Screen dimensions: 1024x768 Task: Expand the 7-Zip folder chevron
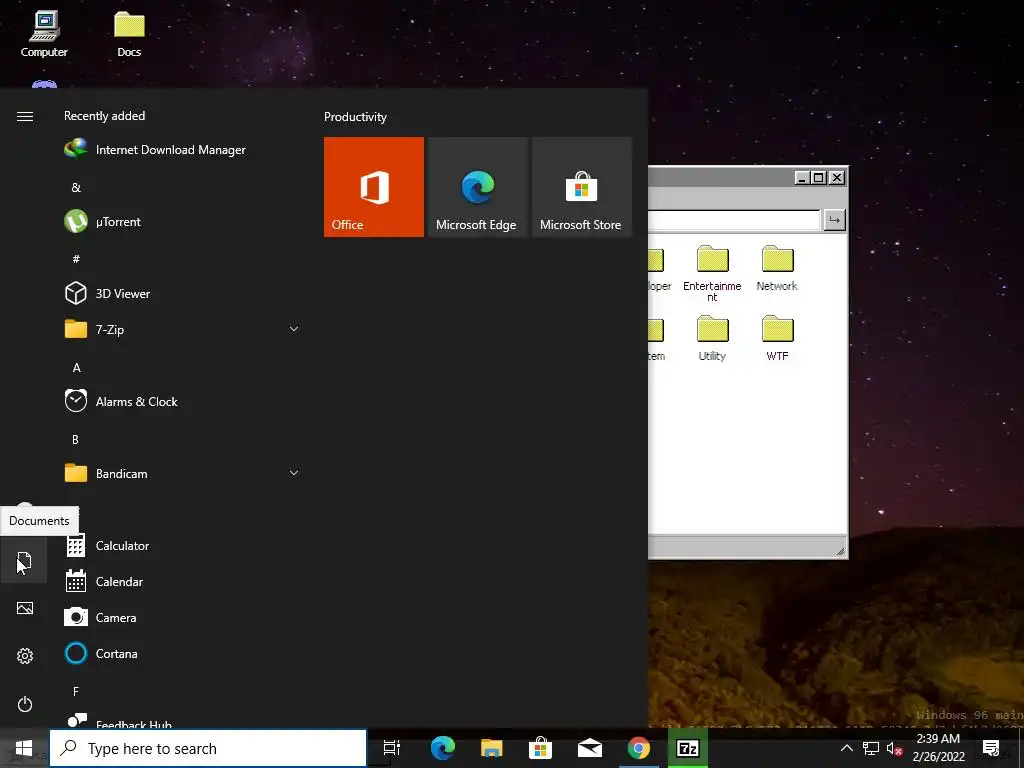tap(294, 329)
